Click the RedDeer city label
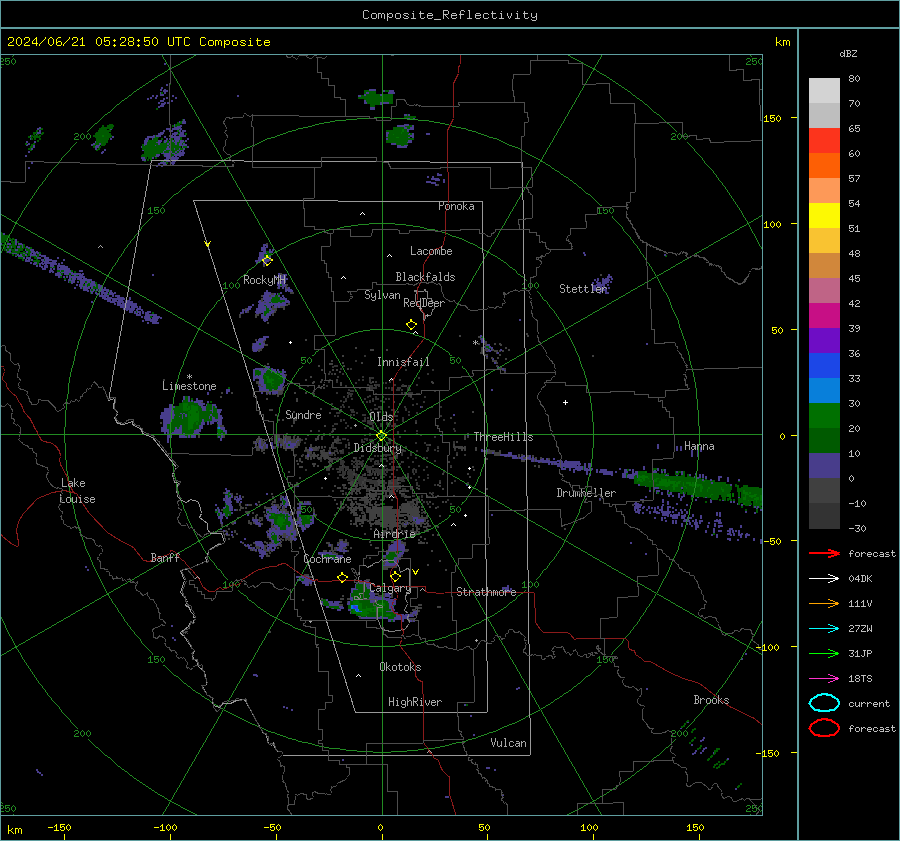The height and width of the screenshot is (841, 900). [x=424, y=303]
